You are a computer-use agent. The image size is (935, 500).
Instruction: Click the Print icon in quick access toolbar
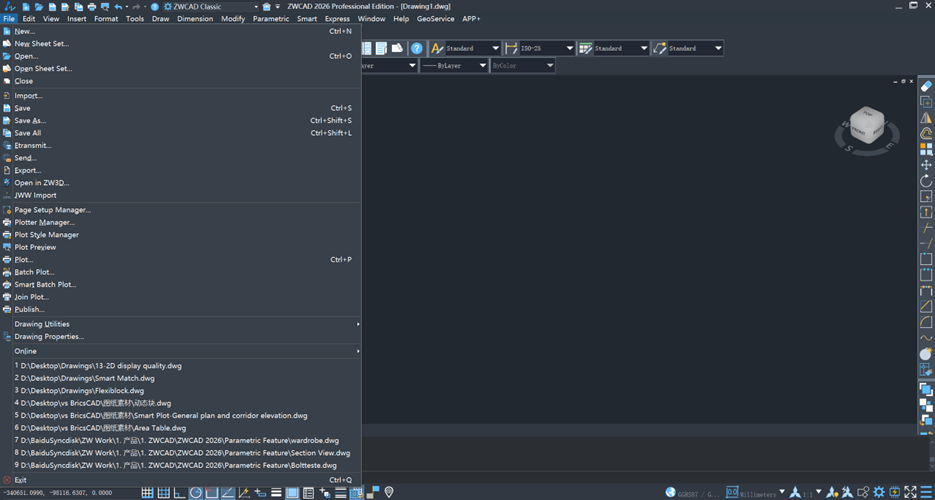(x=92, y=7)
